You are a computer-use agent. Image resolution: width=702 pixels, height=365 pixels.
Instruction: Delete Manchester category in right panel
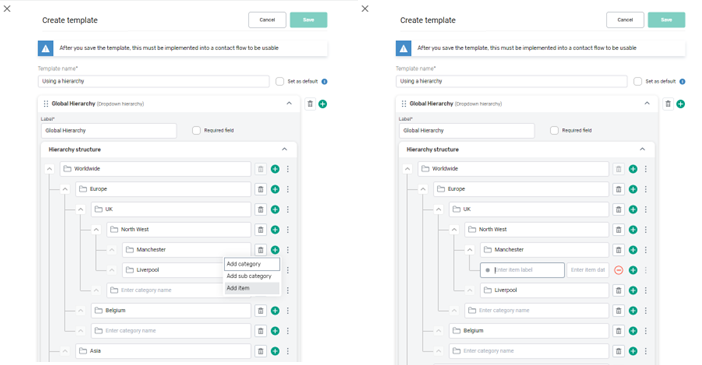click(618, 249)
